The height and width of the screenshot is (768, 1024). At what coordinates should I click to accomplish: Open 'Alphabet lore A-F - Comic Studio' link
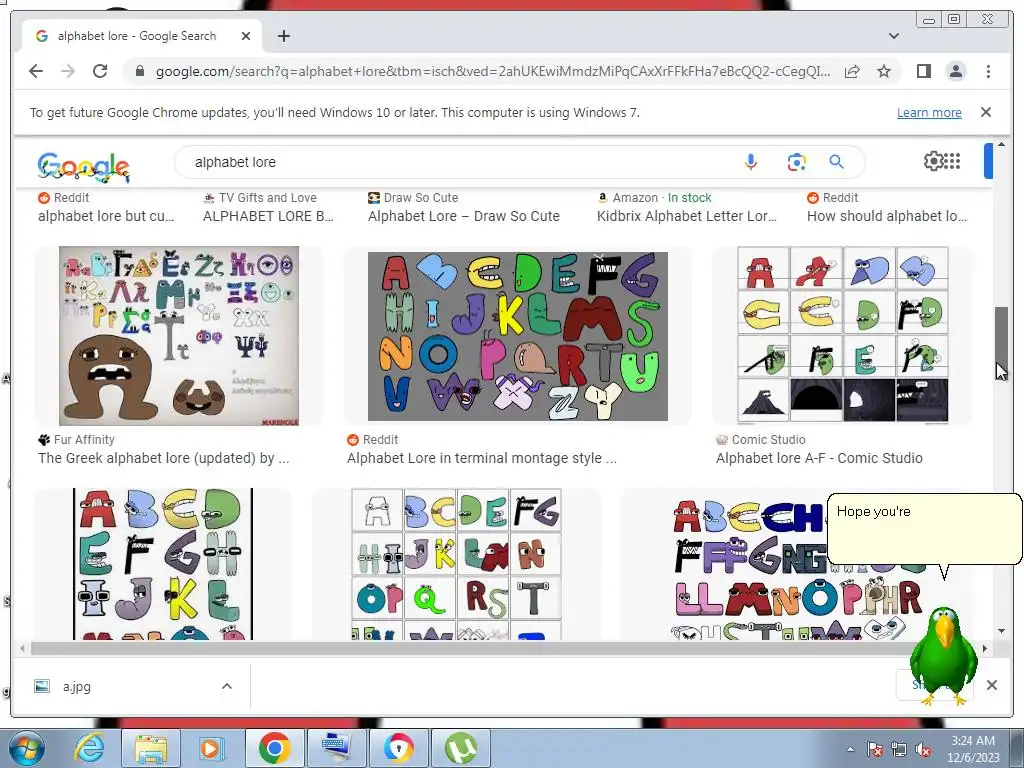(x=819, y=458)
